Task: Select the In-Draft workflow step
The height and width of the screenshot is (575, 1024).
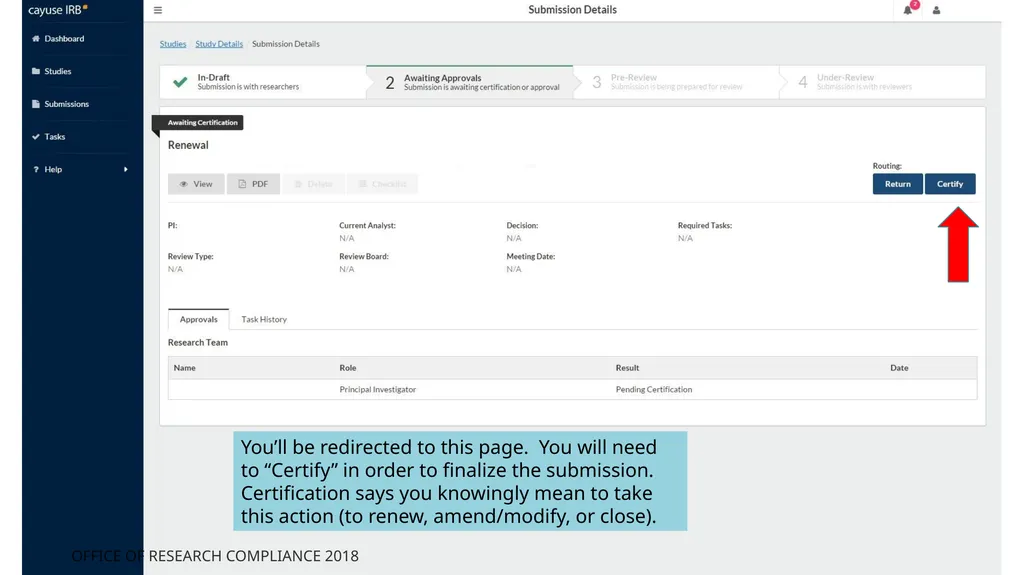Action: click(x=263, y=82)
